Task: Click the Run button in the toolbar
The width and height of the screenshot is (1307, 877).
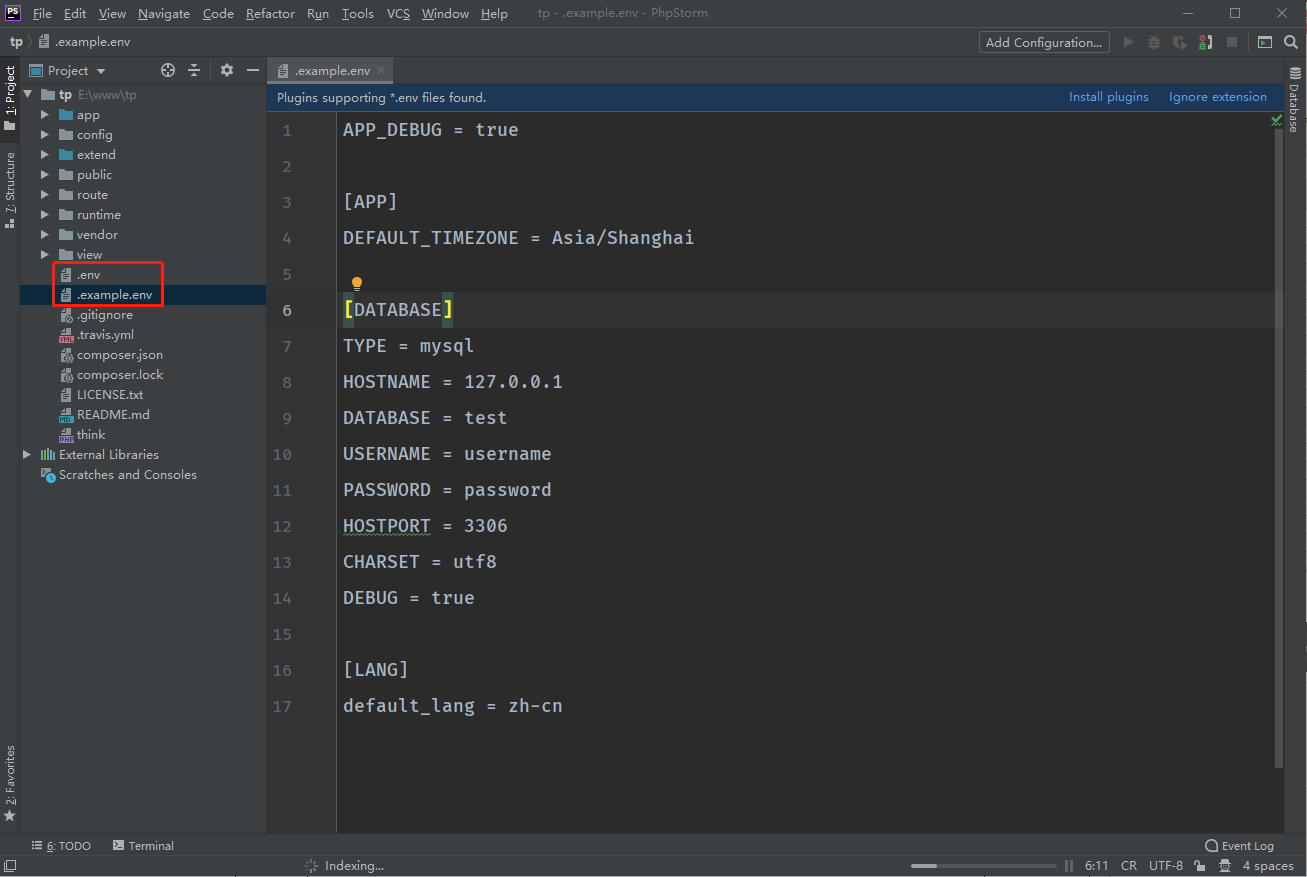Action: pyautogui.click(x=1129, y=42)
